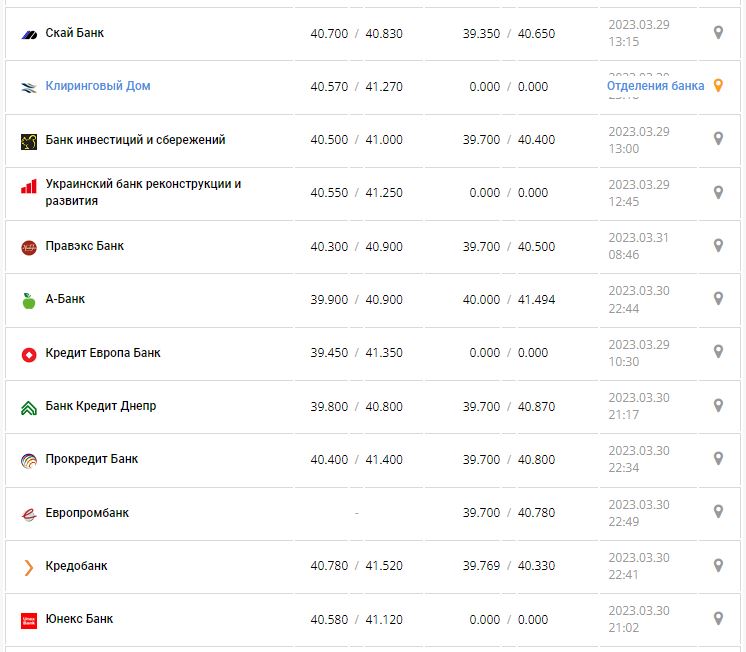Click the 2023.03.31 08:46 Правэкс Банк timestamp
Screen dimensions: 746x652
638,246
